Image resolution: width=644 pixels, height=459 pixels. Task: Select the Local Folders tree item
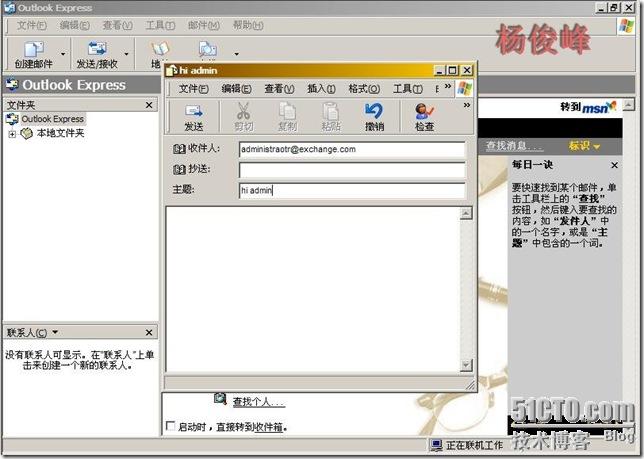60,133
